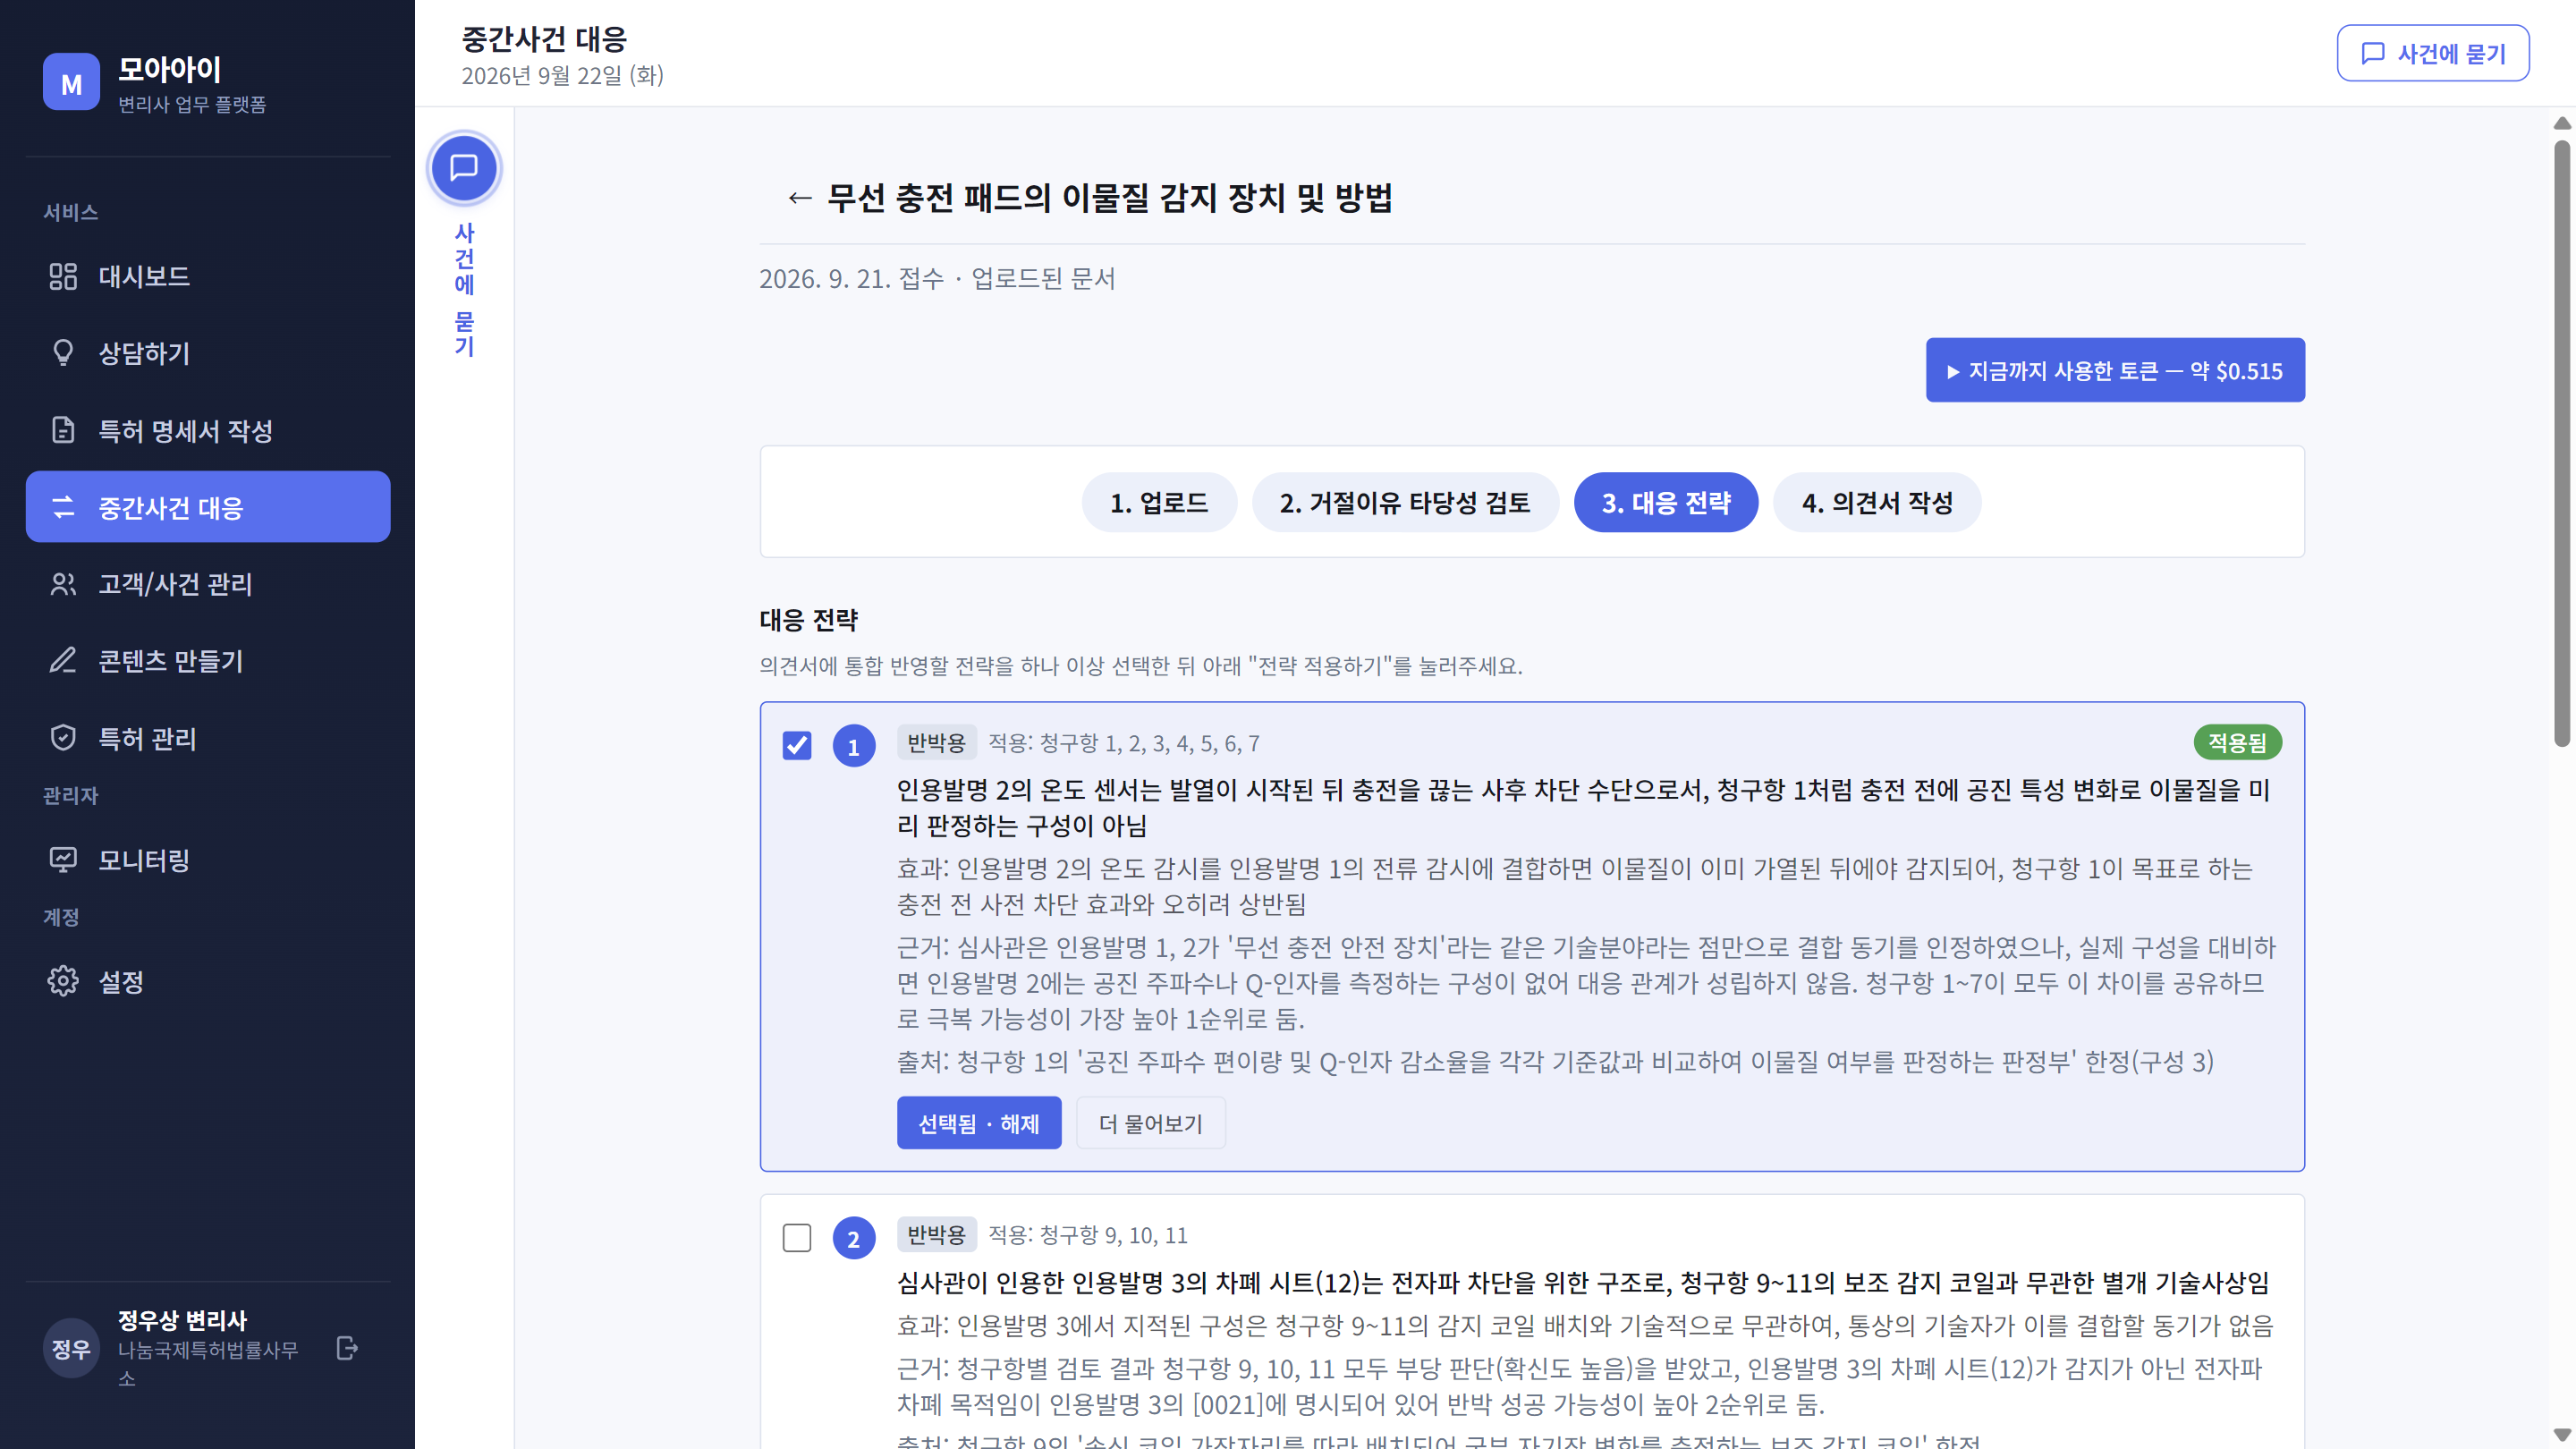The width and height of the screenshot is (2576, 1449).
Task: Open 설정 account settings
Action: coord(208,981)
